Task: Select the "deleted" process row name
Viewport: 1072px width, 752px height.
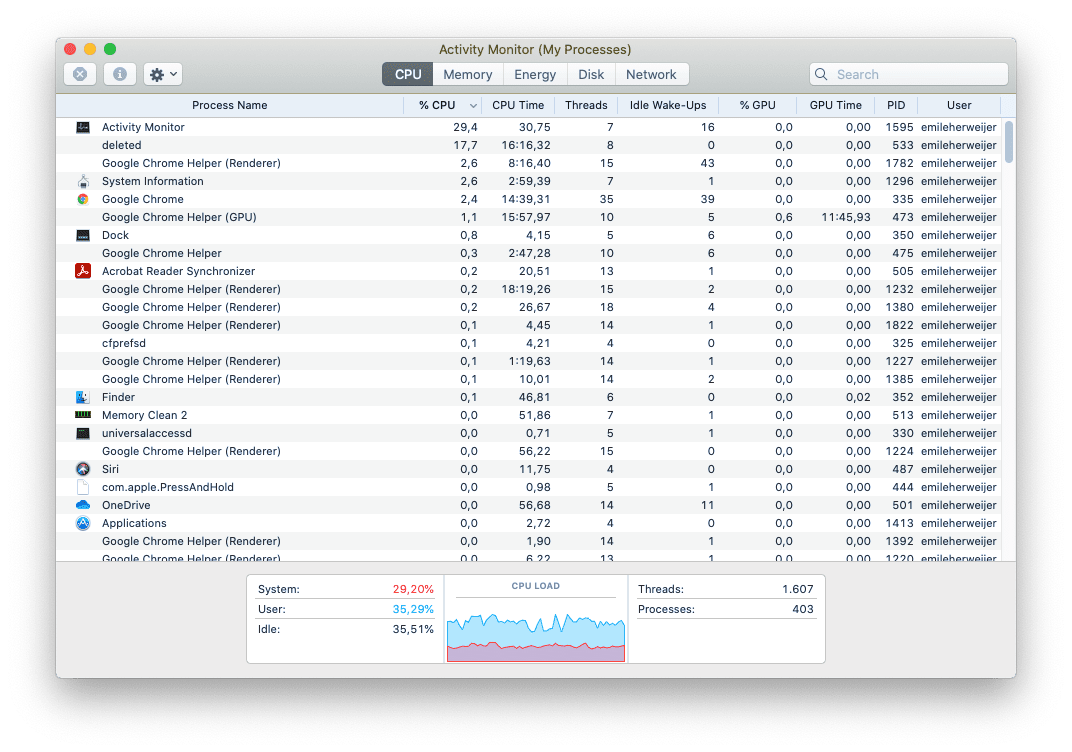Action: coord(122,145)
